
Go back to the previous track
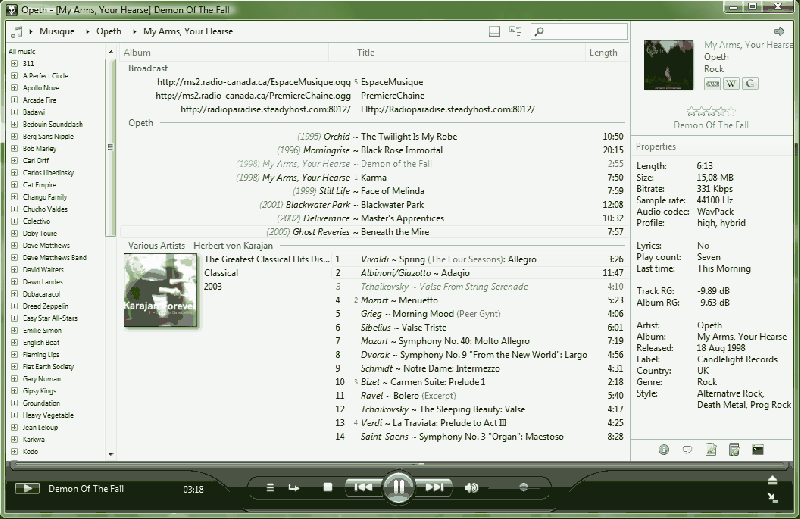[x=360, y=487]
